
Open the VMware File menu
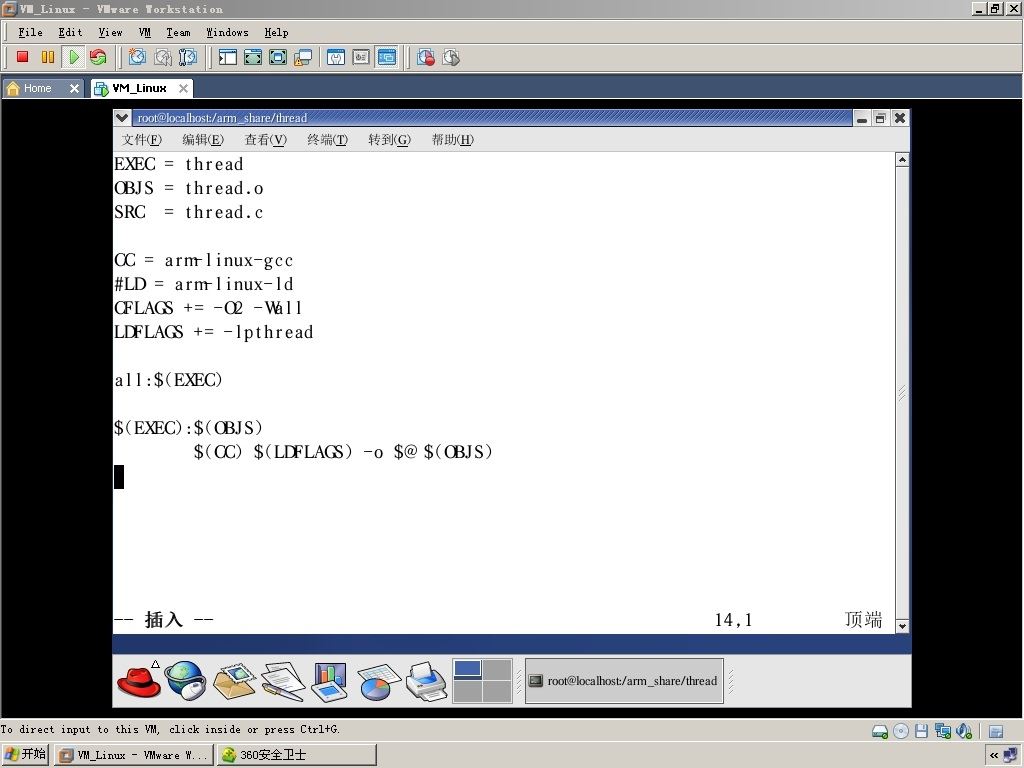click(30, 32)
